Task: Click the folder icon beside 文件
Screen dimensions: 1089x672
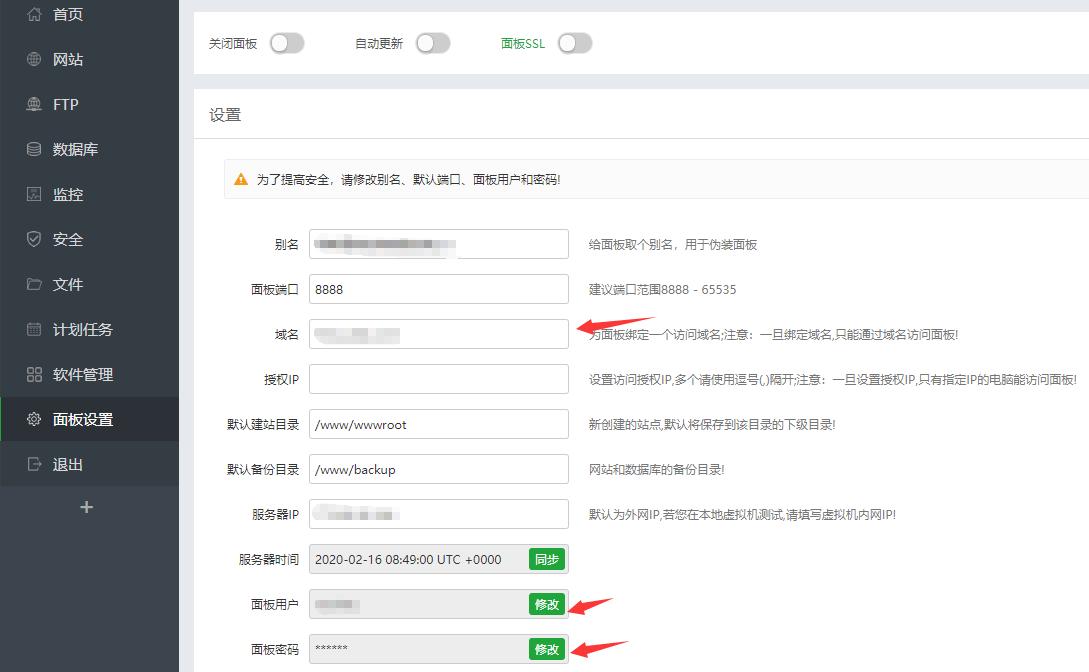Action: (x=34, y=284)
